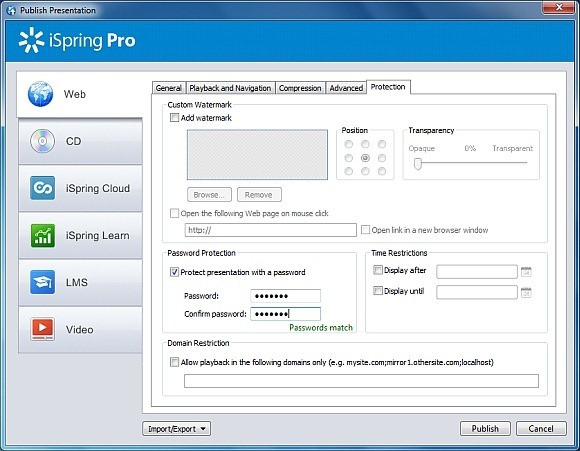The image size is (580, 451).
Task: Go to the Compression tab
Action: 300,88
